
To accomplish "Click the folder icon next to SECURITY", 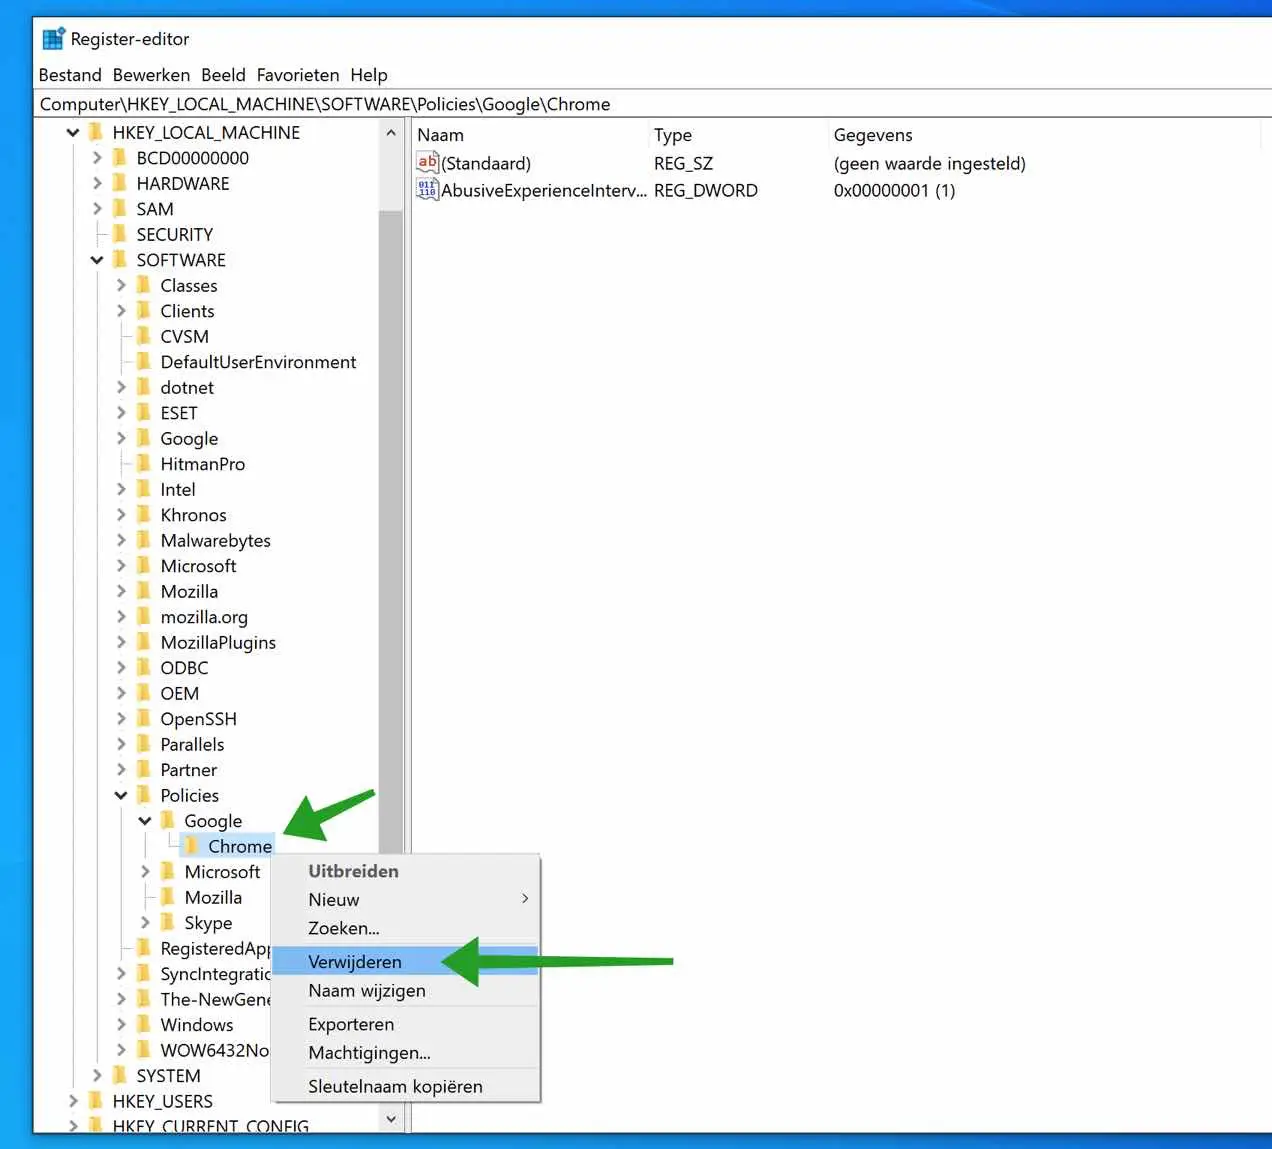I will (x=119, y=234).
